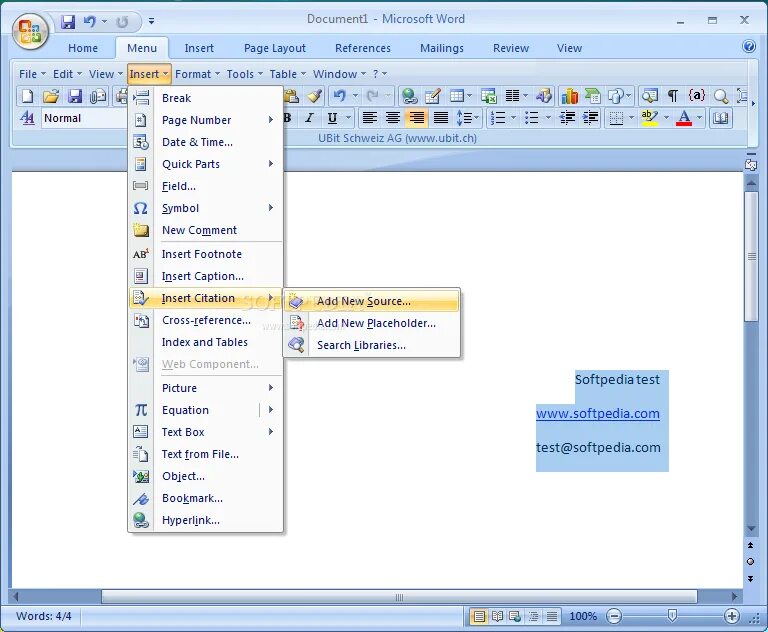
Task: Undo from the toolbar arrow icon
Action: point(339,96)
